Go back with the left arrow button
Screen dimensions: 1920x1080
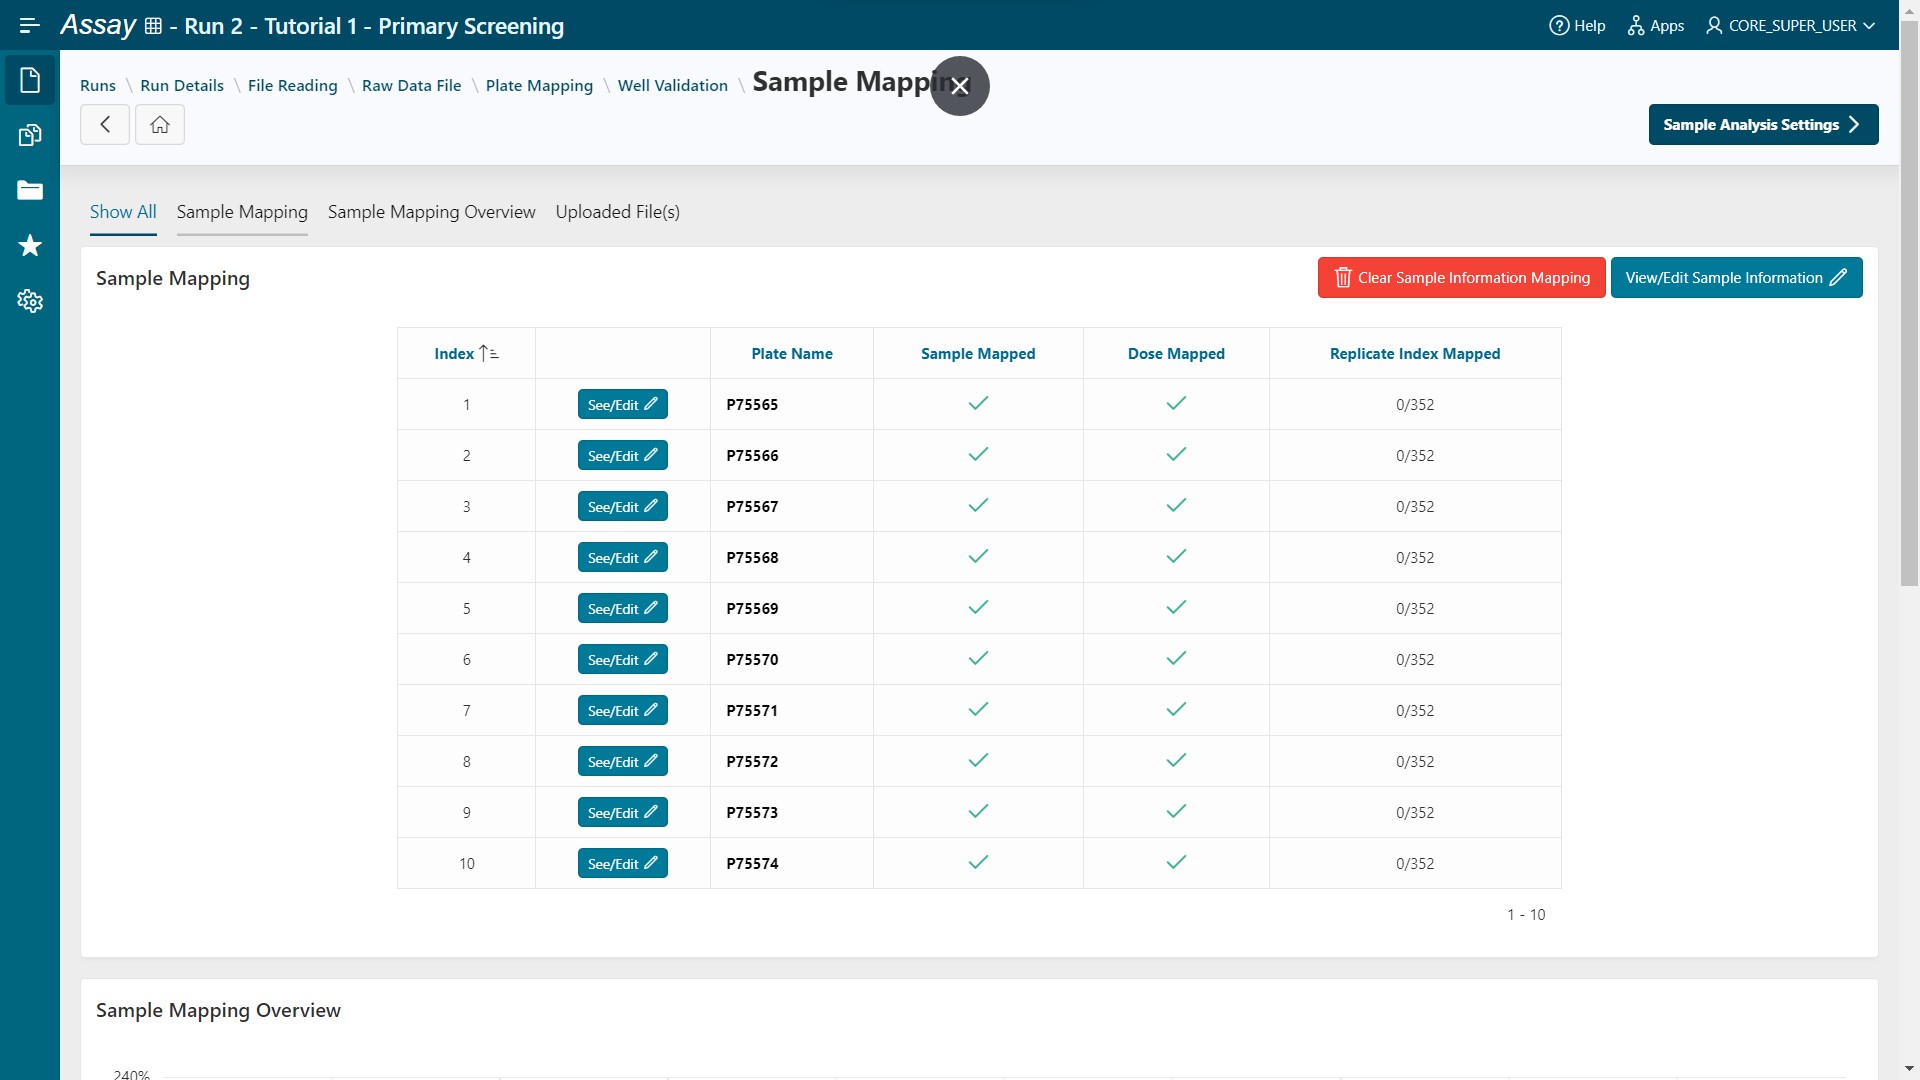click(105, 125)
